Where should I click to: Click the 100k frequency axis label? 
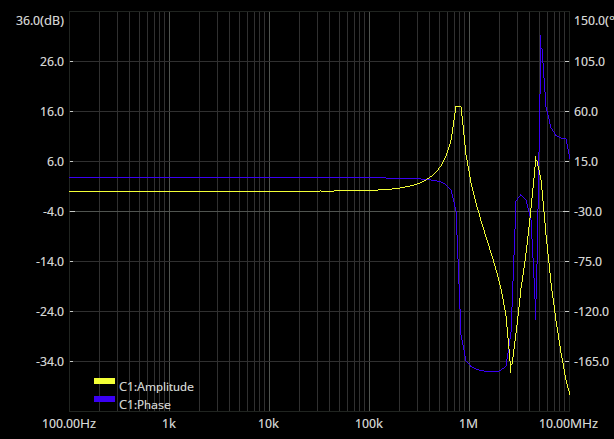pyautogui.click(x=368, y=424)
